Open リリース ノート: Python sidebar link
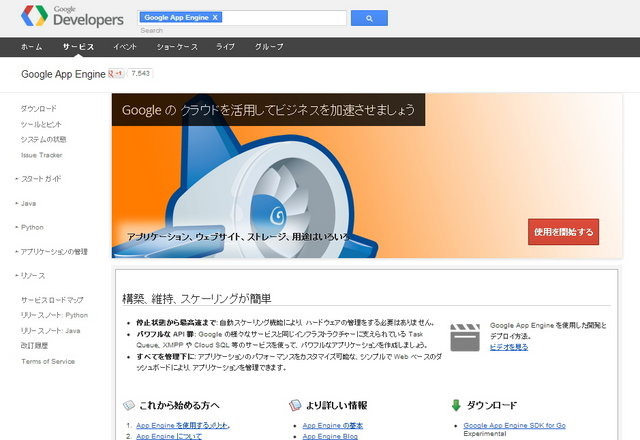640x440 pixels. pos(54,315)
